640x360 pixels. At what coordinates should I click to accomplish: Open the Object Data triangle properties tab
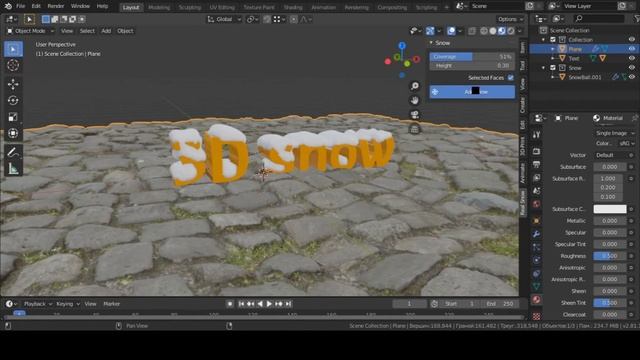(x=537, y=287)
